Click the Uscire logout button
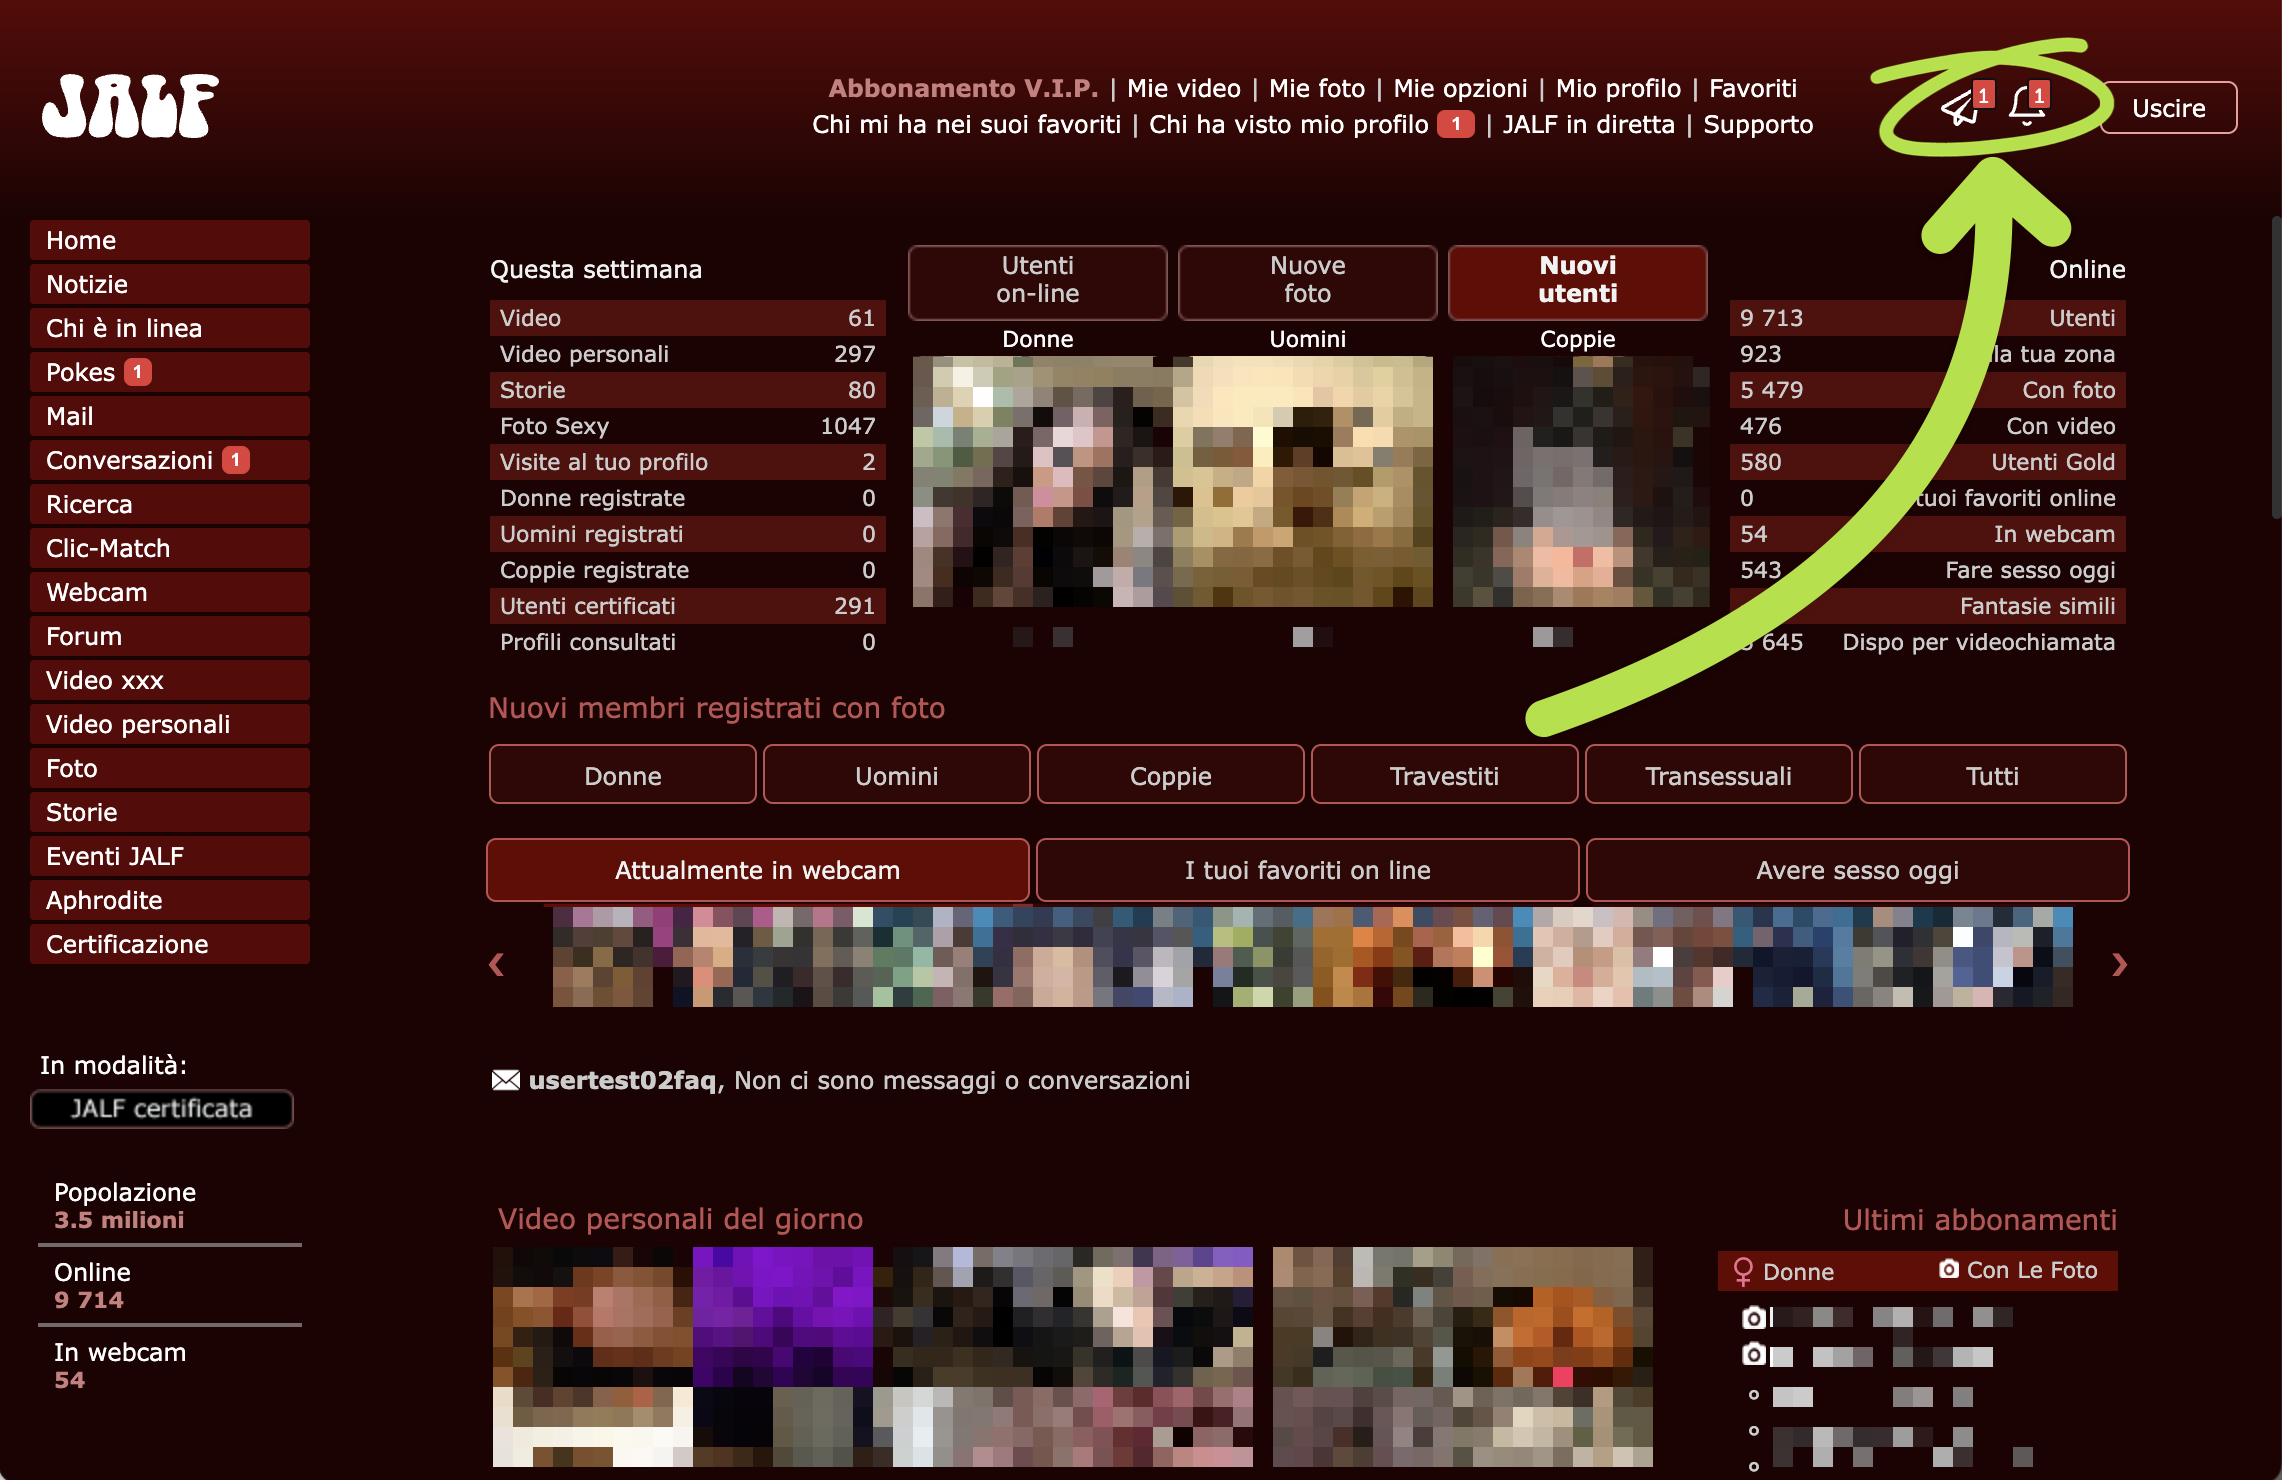 pyautogui.click(x=2169, y=107)
